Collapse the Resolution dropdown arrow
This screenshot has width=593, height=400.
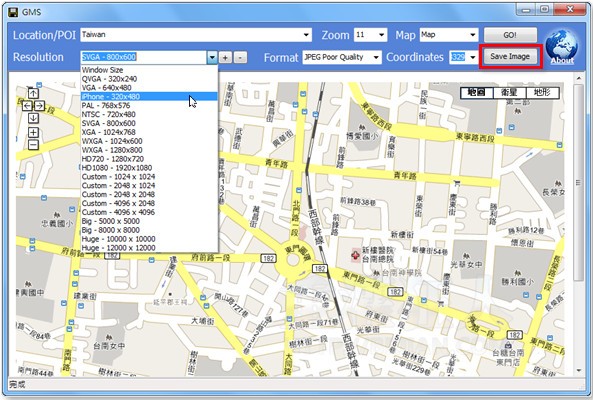pyautogui.click(x=212, y=57)
